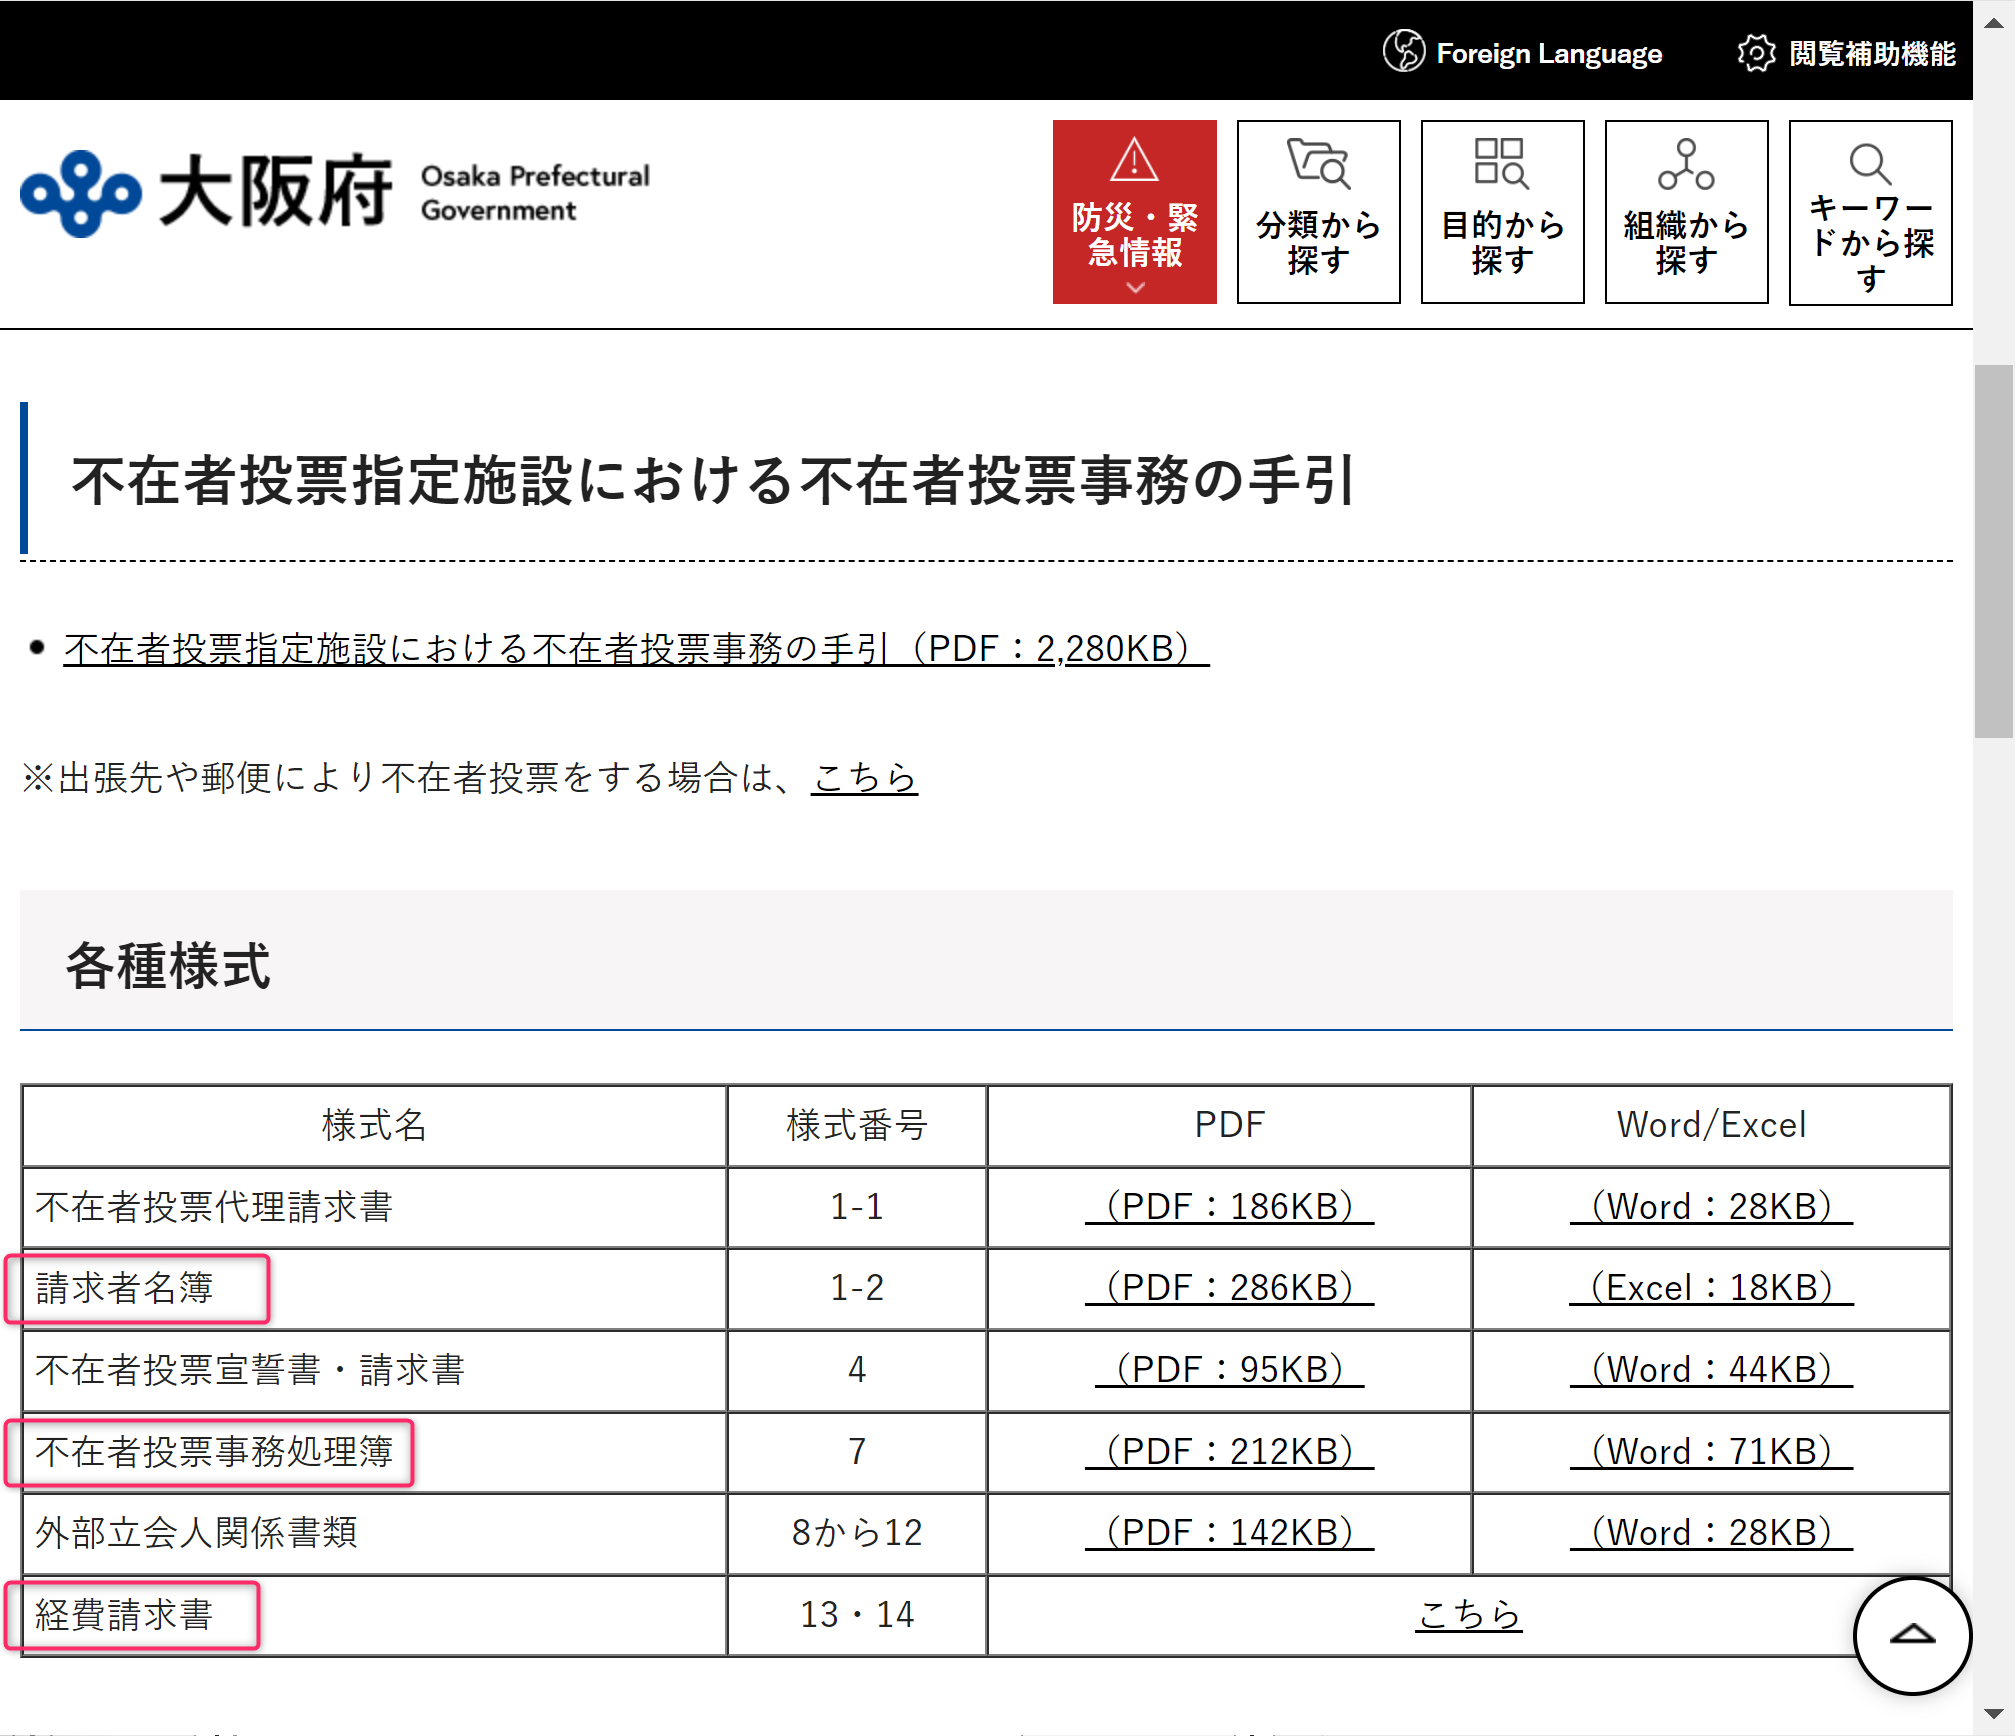Open the 防災・緊急情報 warning menu
This screenshot has height=1736, width=2015.
1134,212
